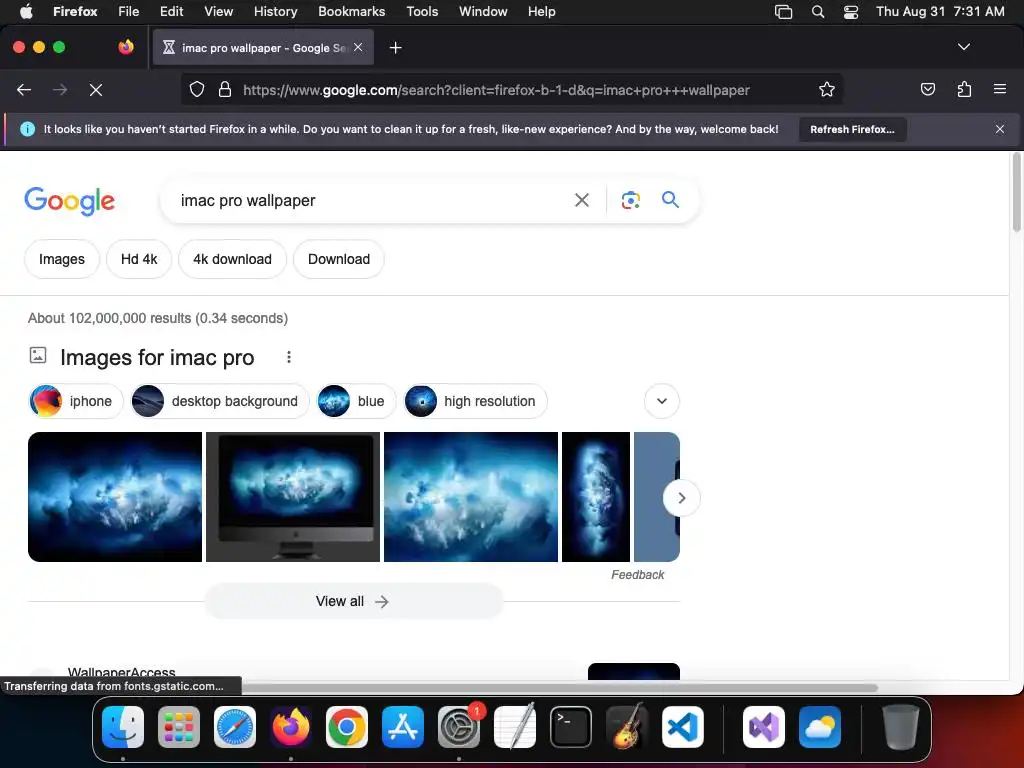1024x768 pixels.
Task: Open the Edit menu
Action: pyautogui.click(x=171, y=11)
